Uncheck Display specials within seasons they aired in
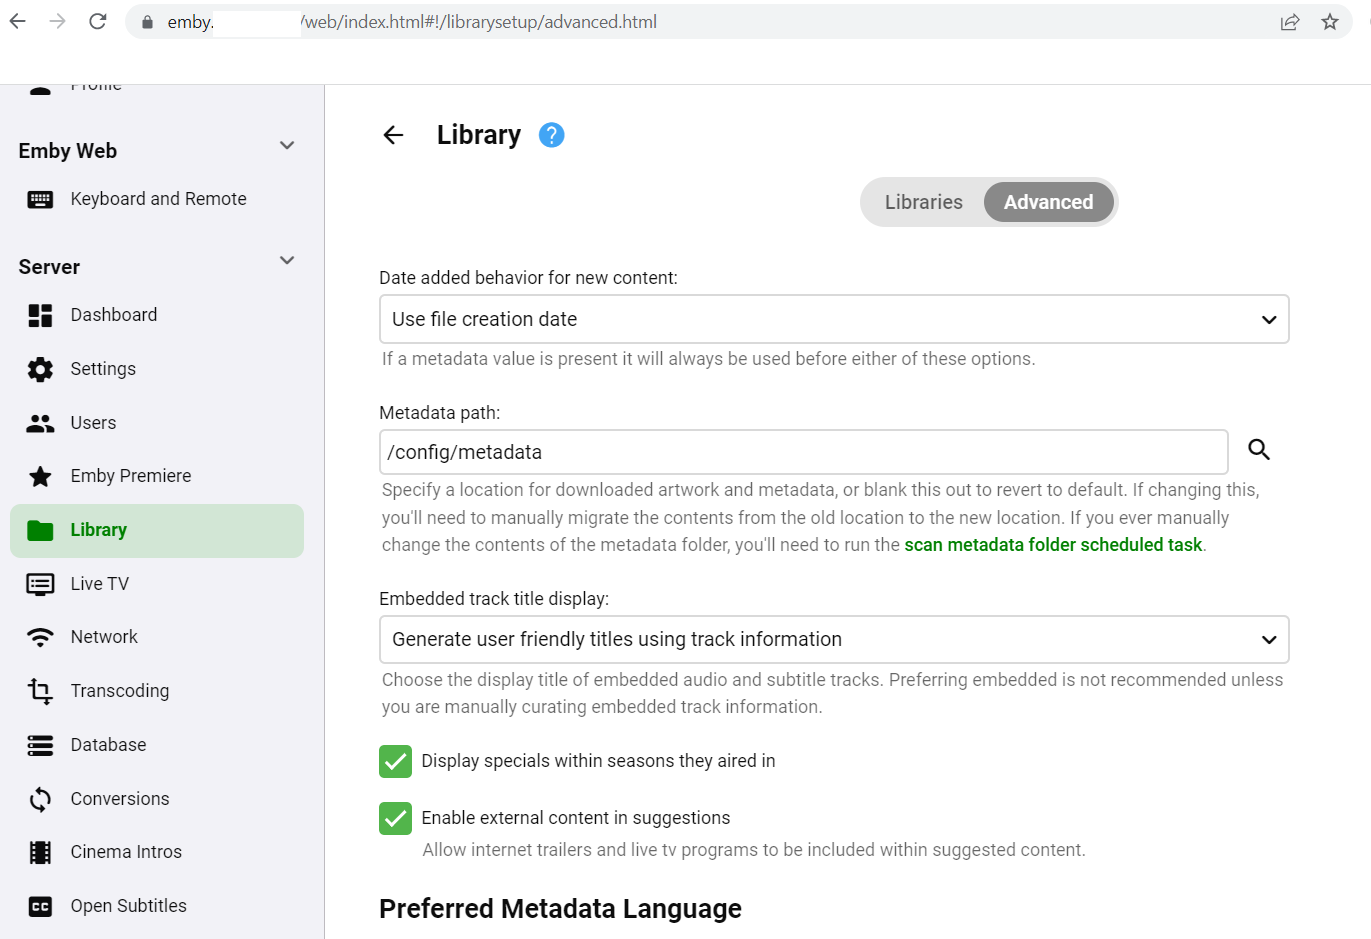The height and width of the screenshot is (939, 1371). tap(395, 761)
